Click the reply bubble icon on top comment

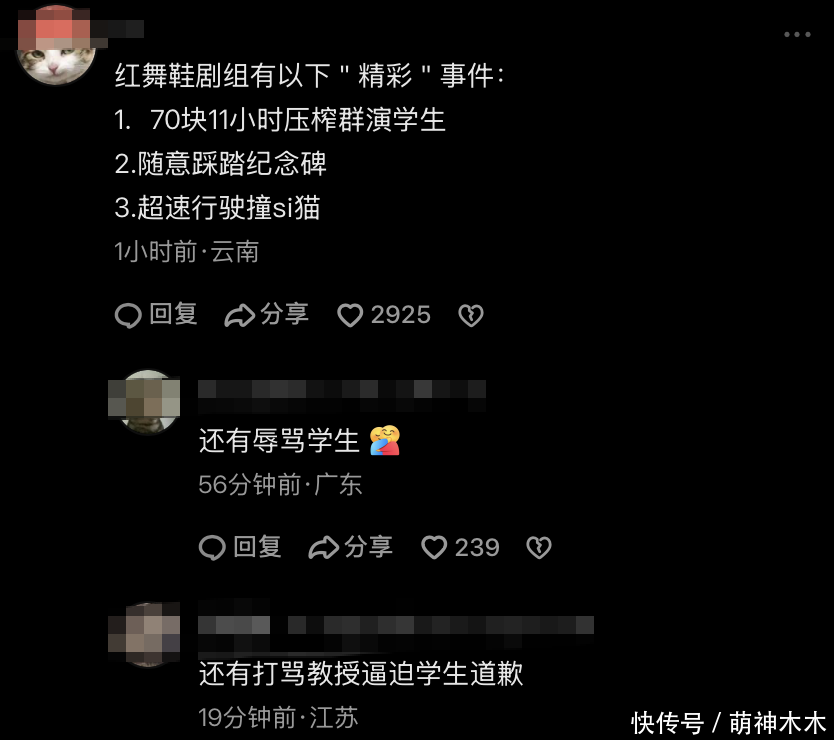coord(128,315)
